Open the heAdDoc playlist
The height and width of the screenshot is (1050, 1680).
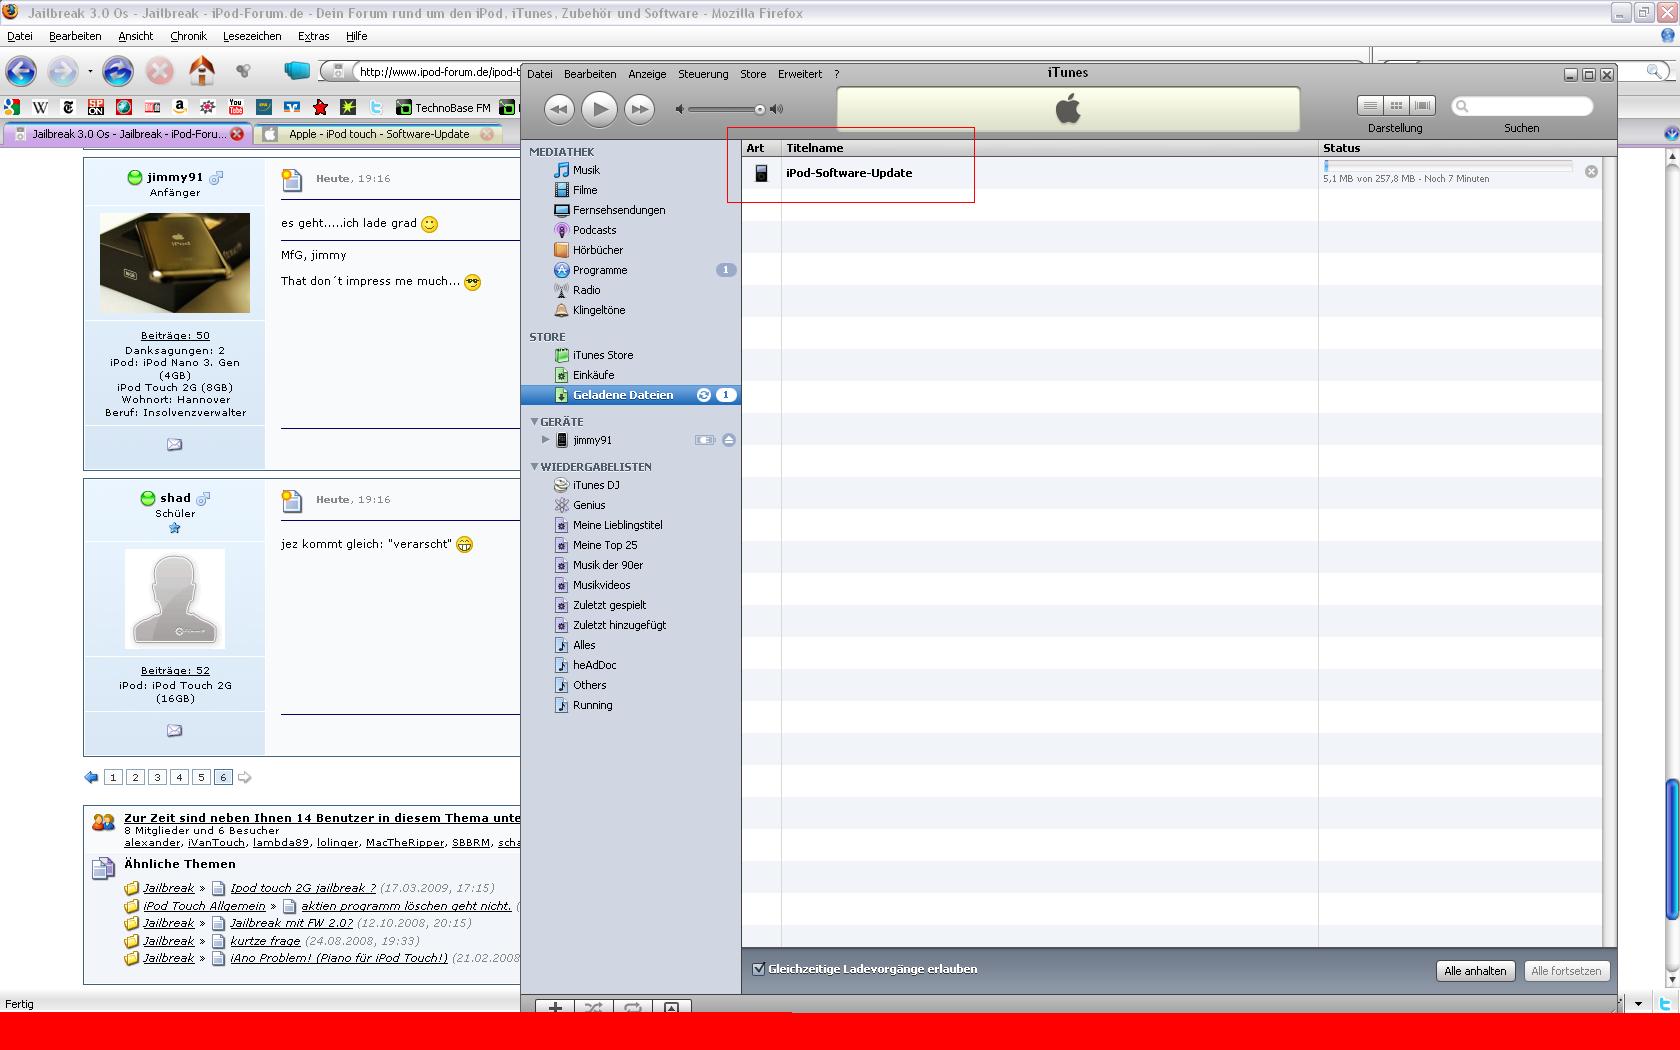click(594, 665)
